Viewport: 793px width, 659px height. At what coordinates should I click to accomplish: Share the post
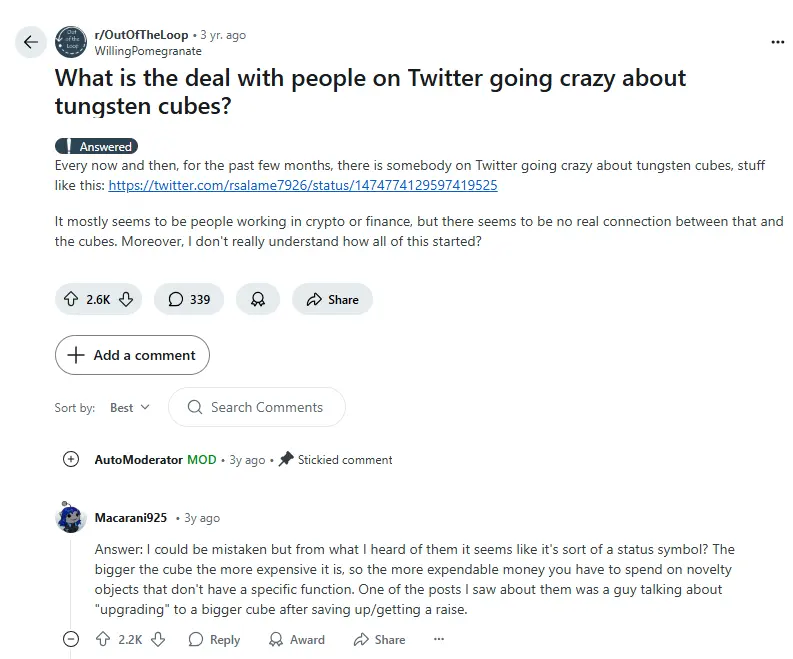tap(332, 299)
